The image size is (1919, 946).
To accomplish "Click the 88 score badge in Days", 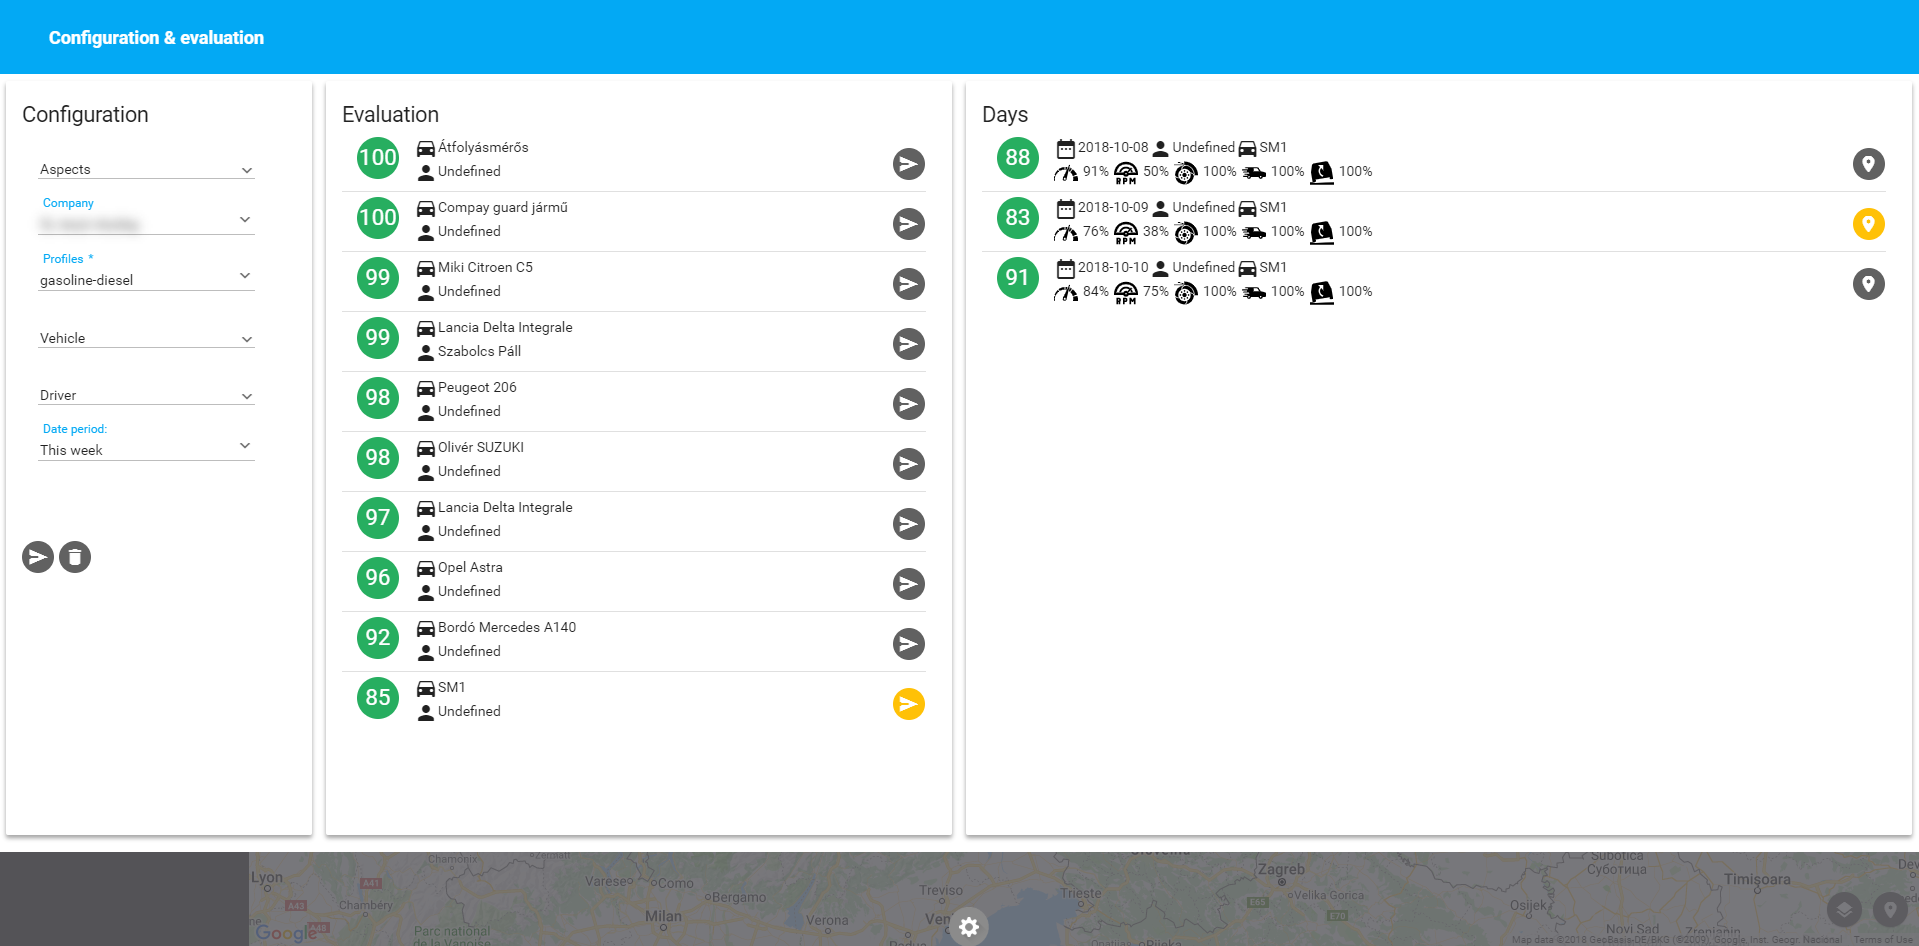I will coord(1017,158).
